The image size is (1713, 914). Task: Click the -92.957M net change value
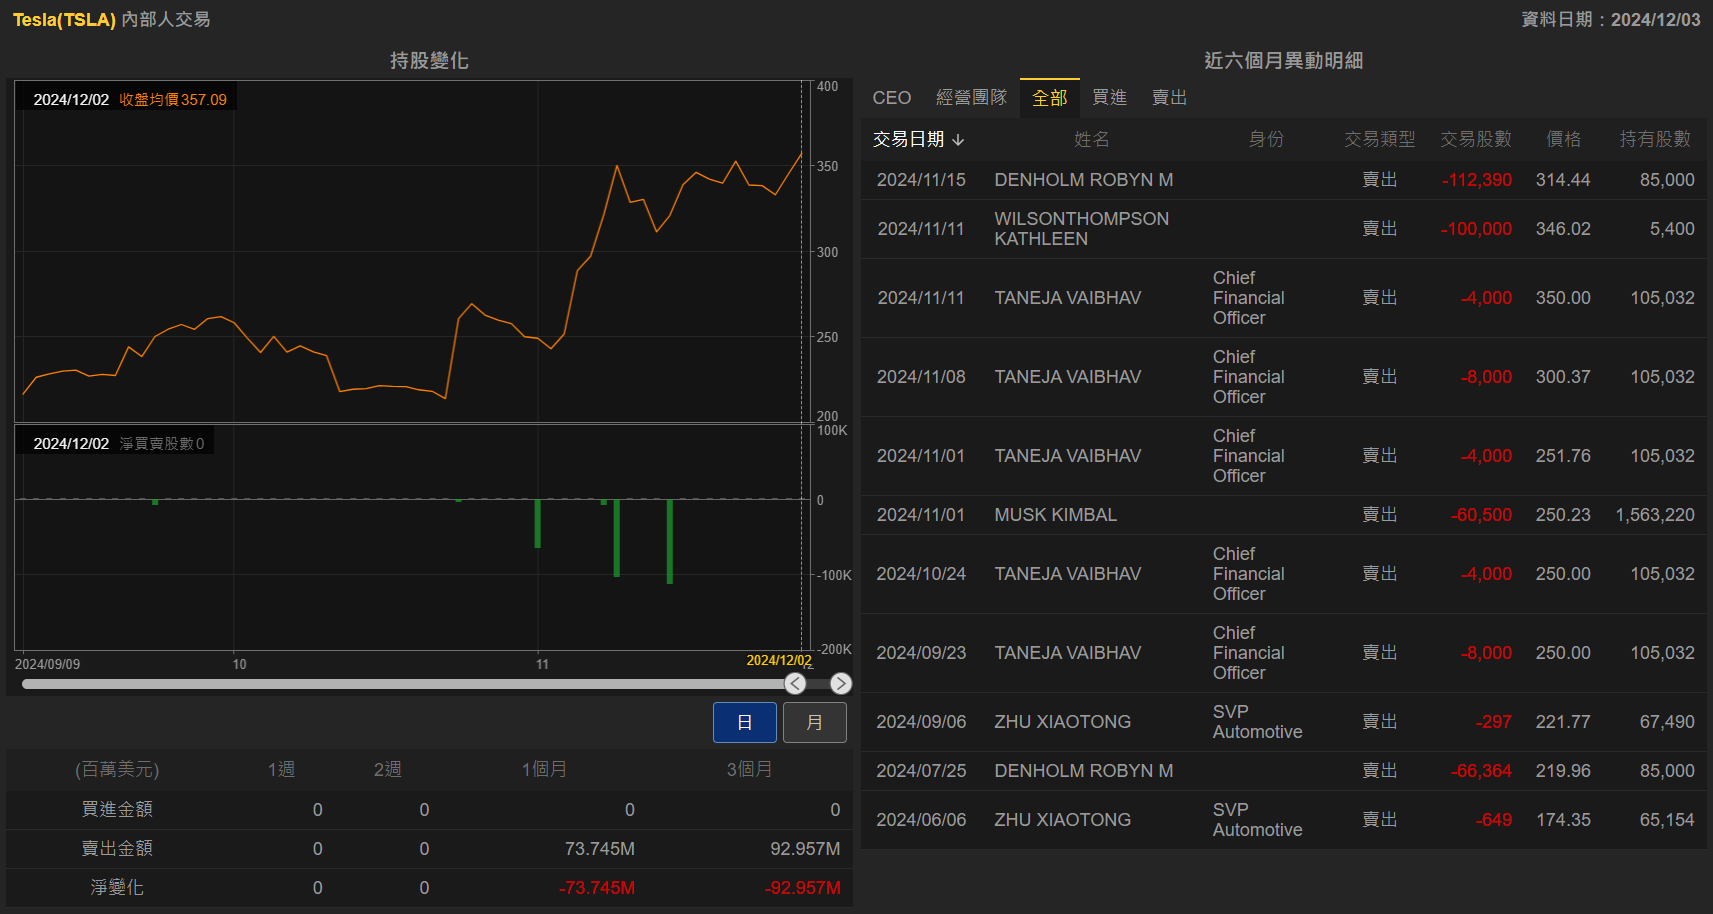point(803,888)
